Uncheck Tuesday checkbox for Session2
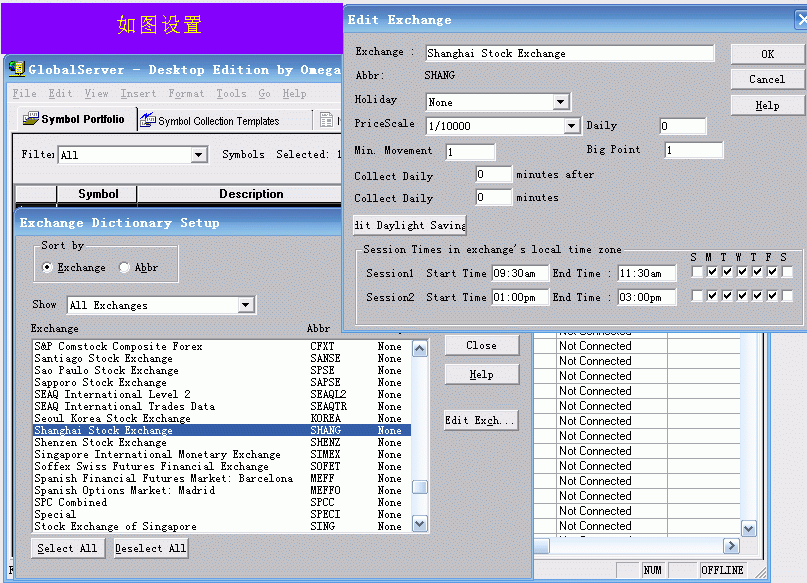The height and width of the screenshot is (583, 807). (x=727, y=295)
